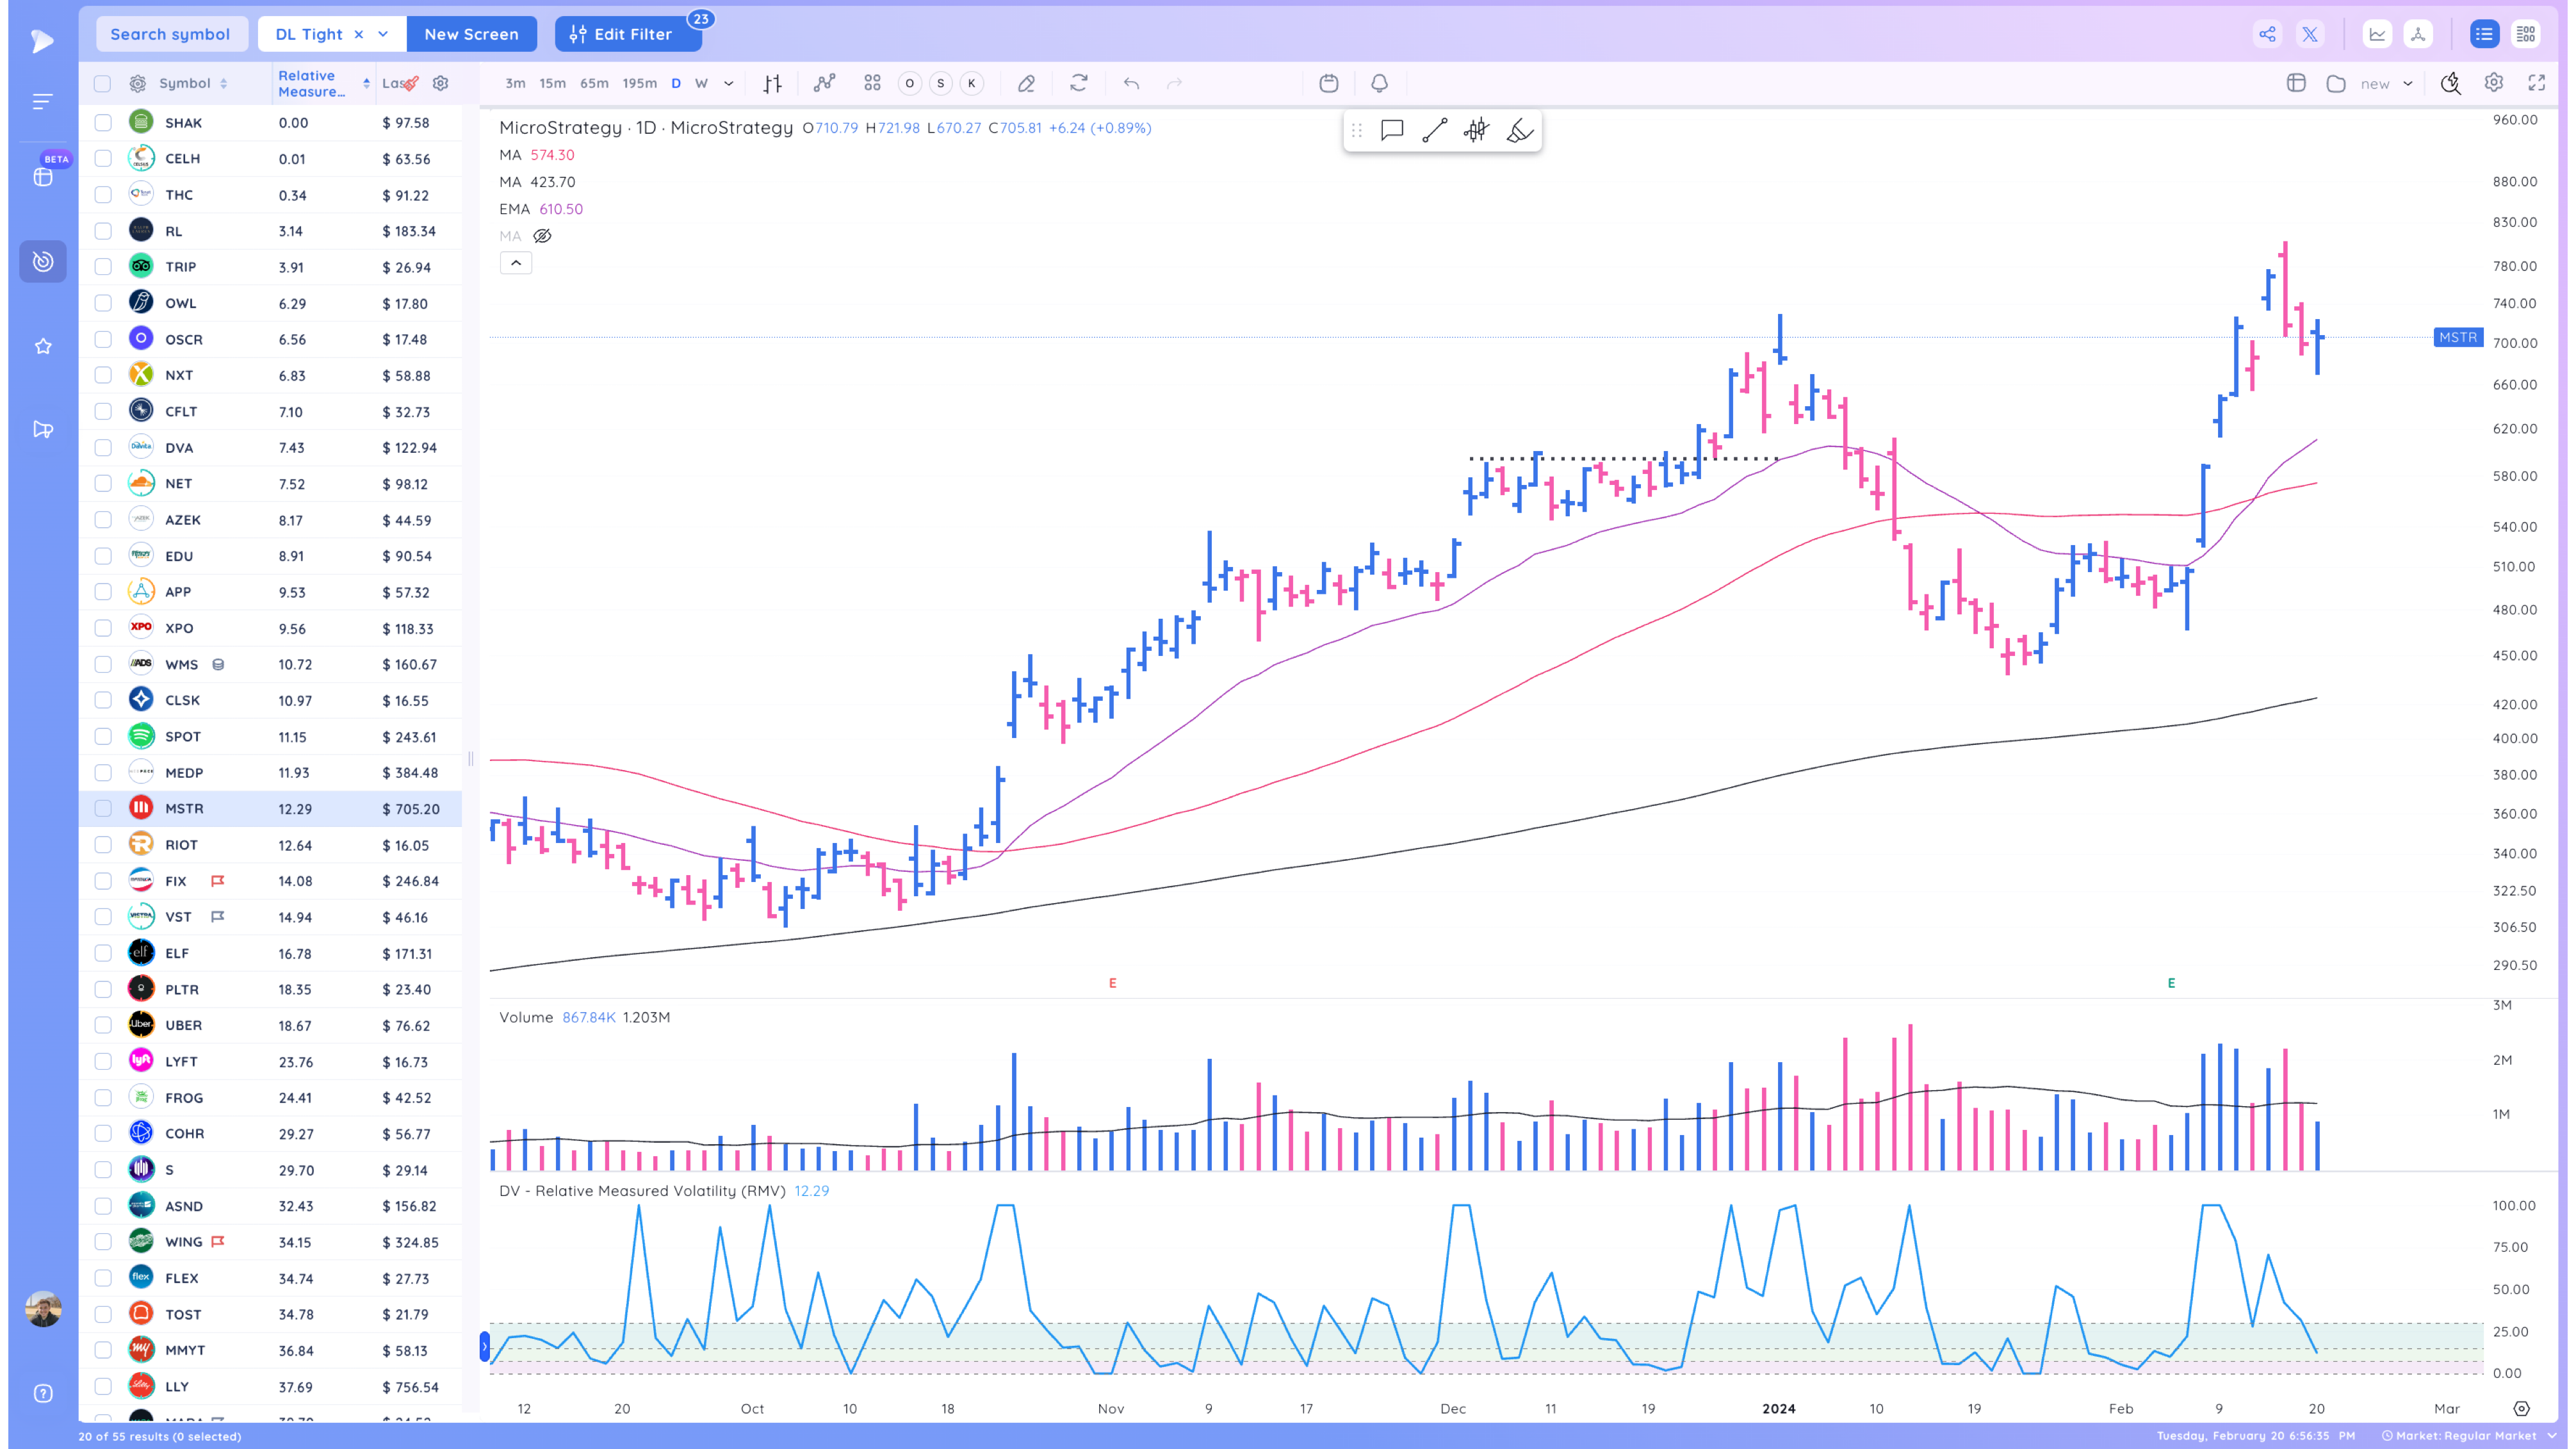Collapse the indicator legend chevron

(x=516, y=263)
